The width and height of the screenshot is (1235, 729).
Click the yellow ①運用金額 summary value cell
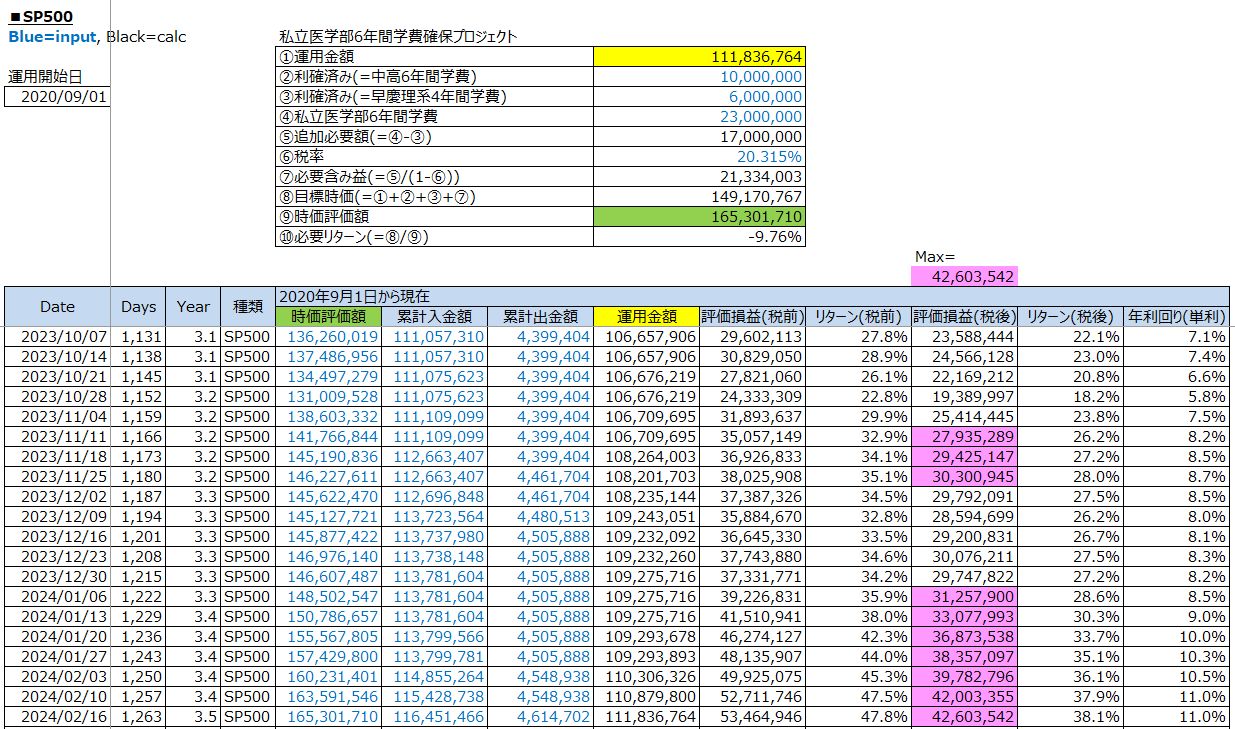pos(698,57)
